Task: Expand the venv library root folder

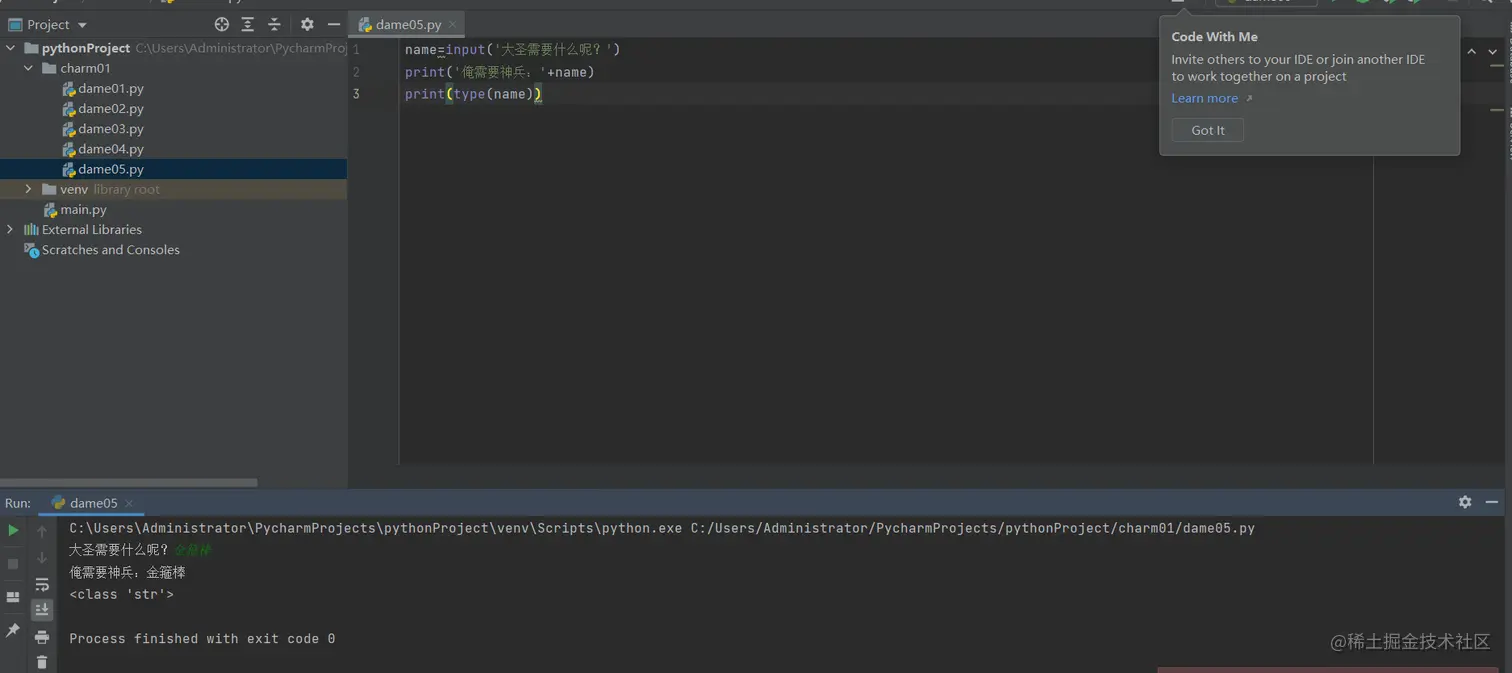Action: 29,189
